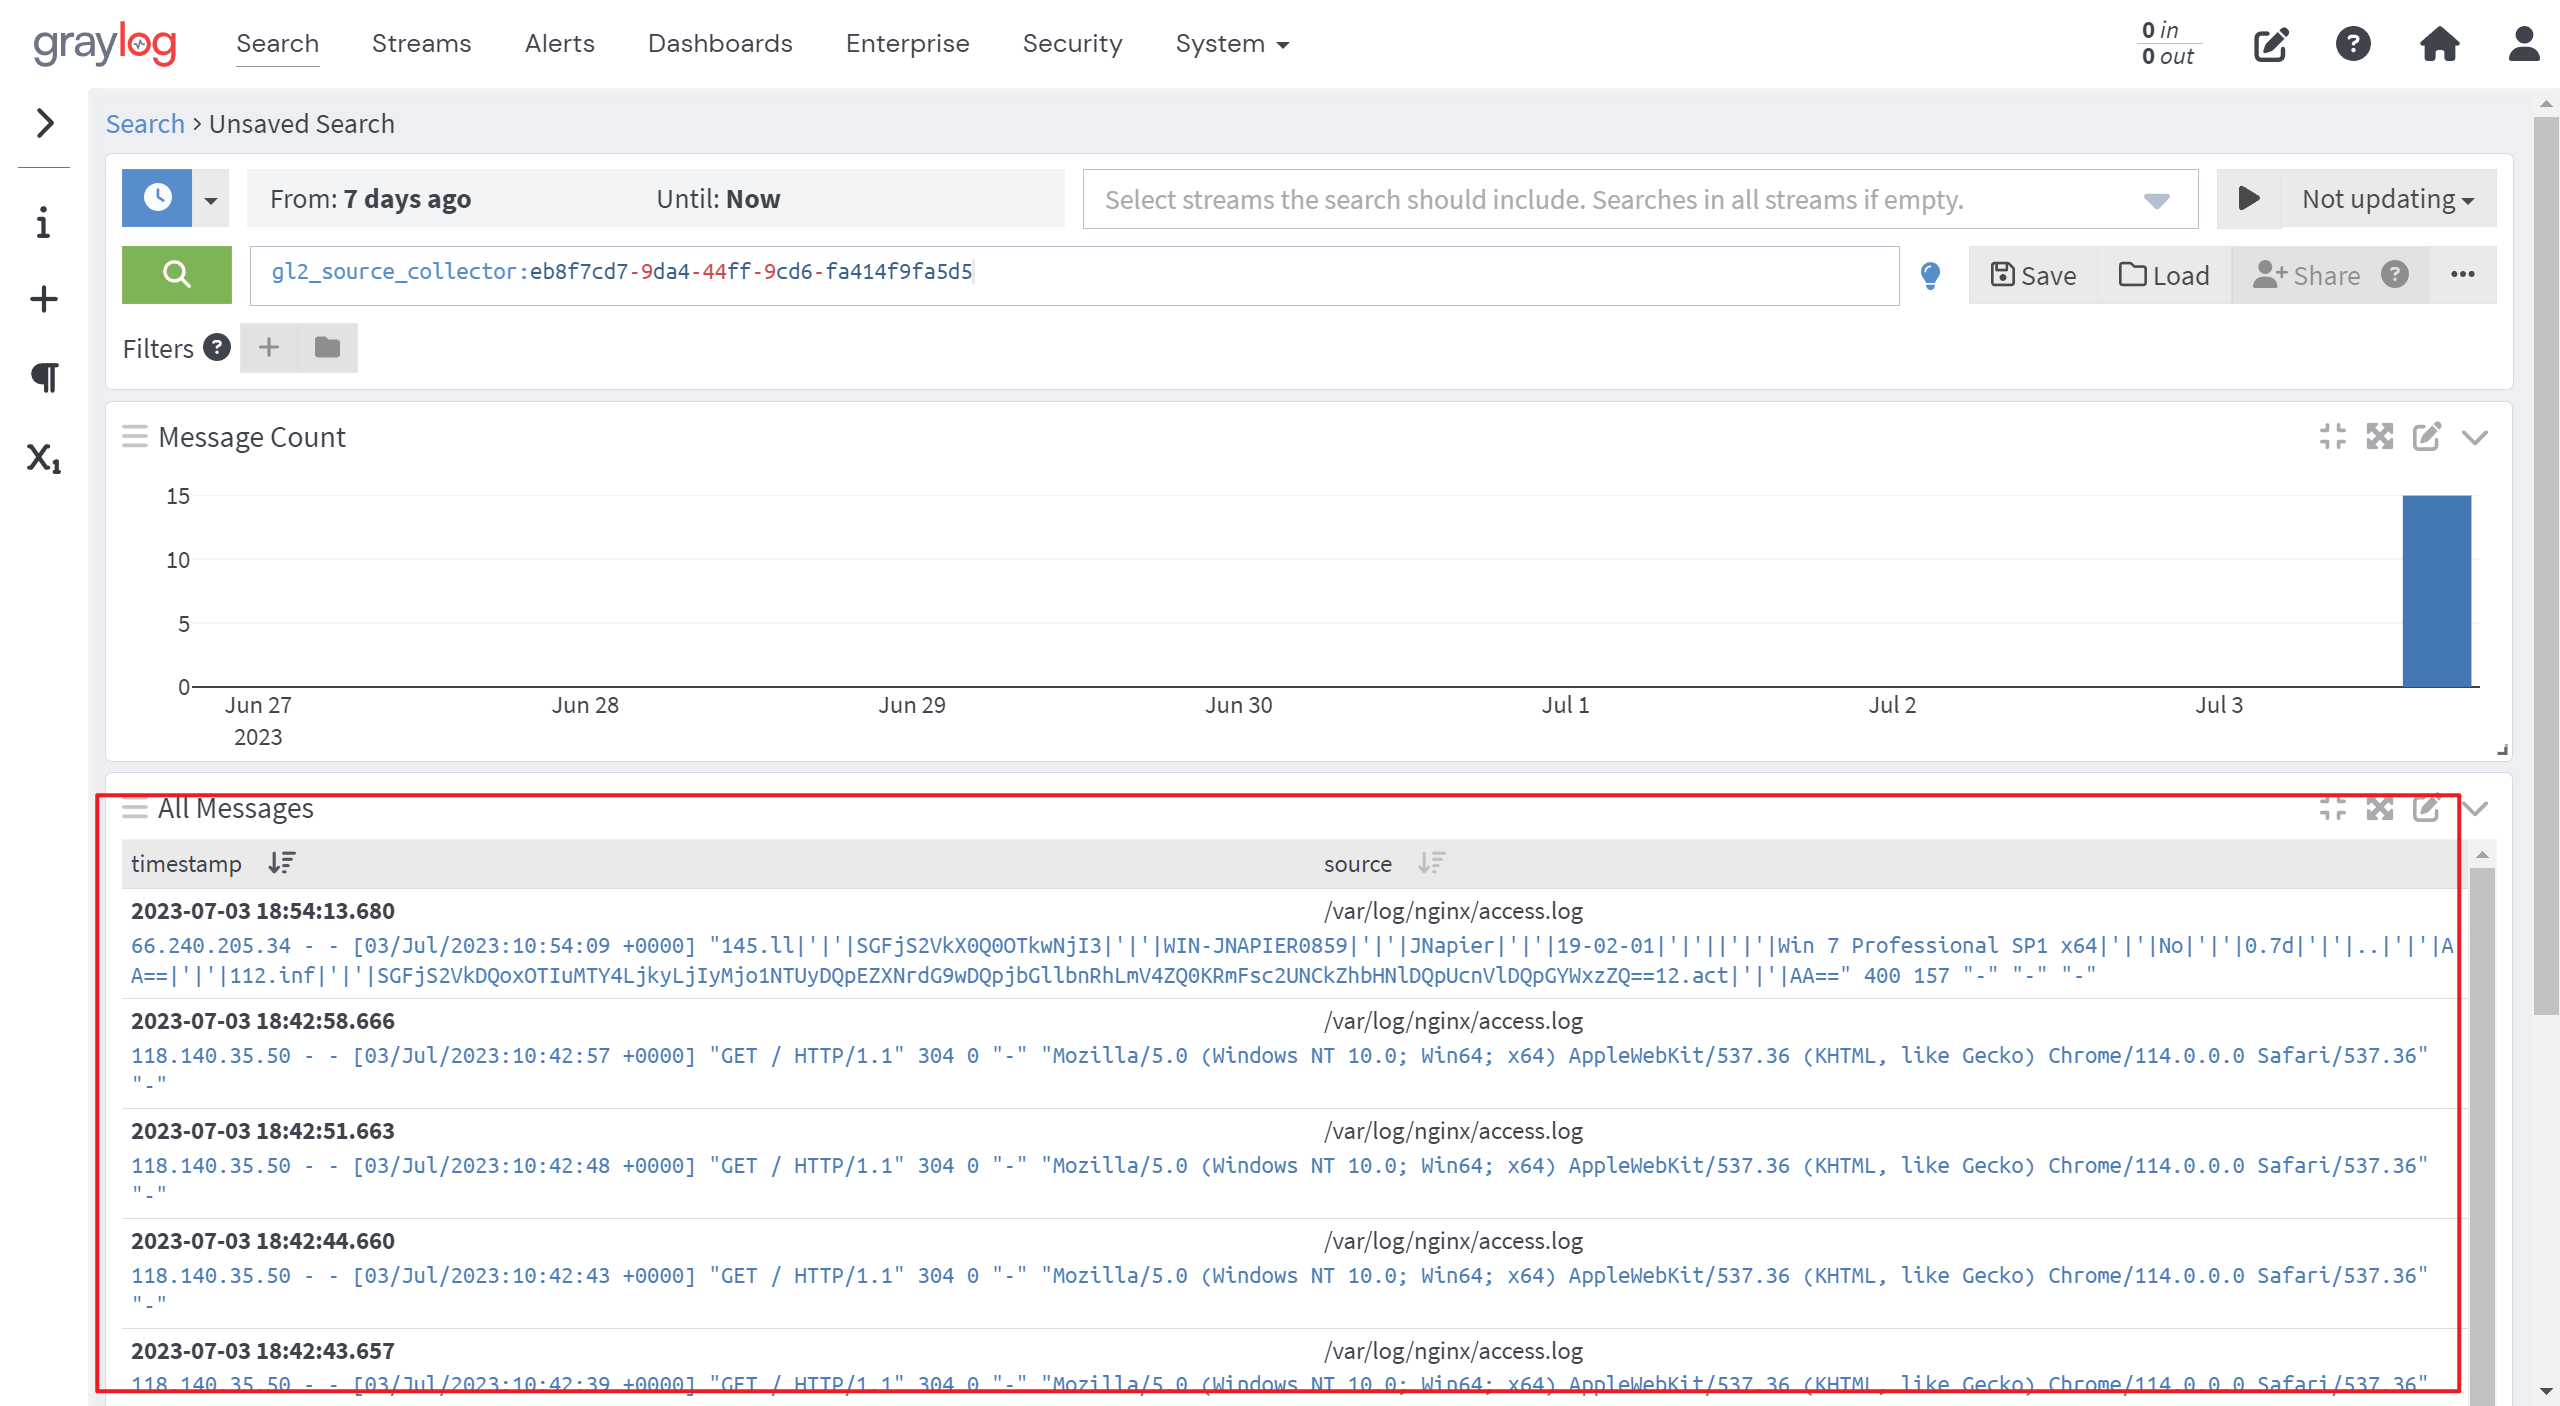Toggle source column sort order
The image size is (2560, 1406).
1431,863
